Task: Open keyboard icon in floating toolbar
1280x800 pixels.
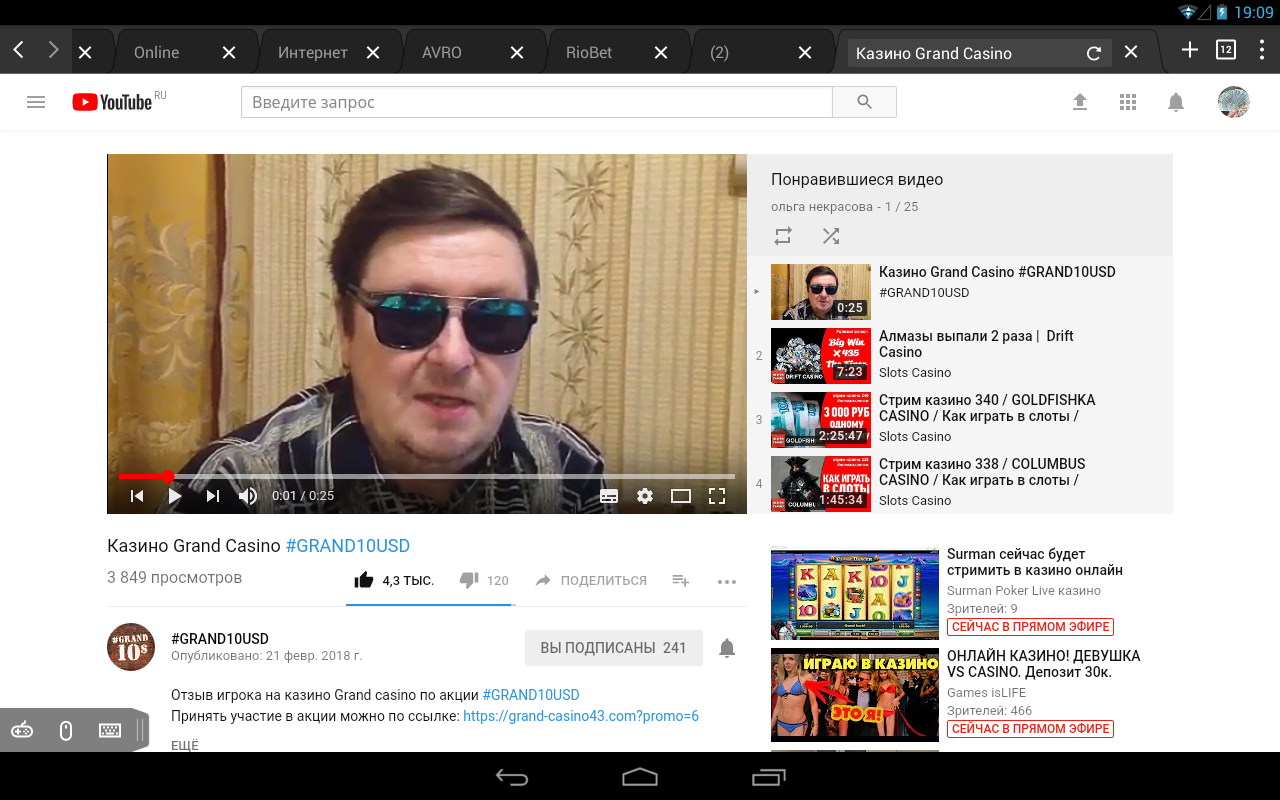Action: coord(110,731)
